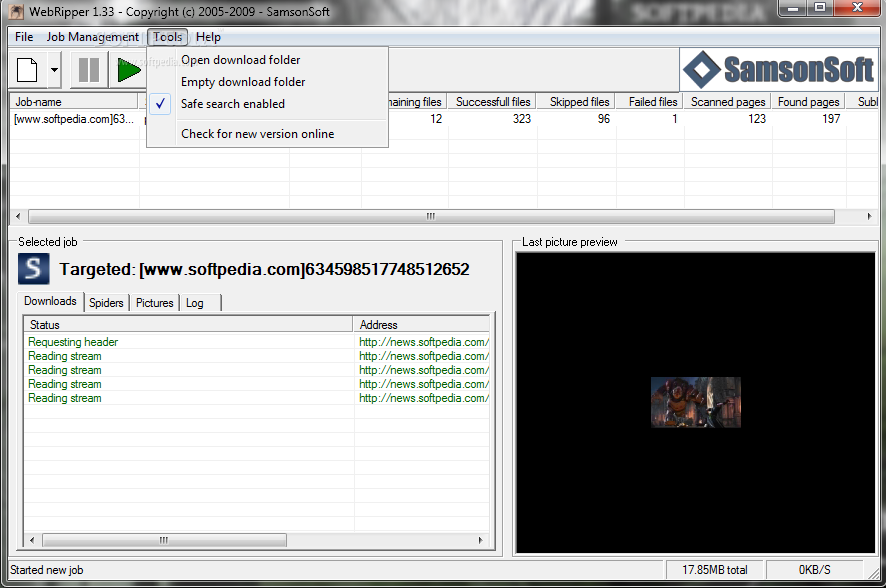Click the Scanned pages value 123
Image resolution: width=886 pixels, height=588 pixels.
click(x=757, y=119)
